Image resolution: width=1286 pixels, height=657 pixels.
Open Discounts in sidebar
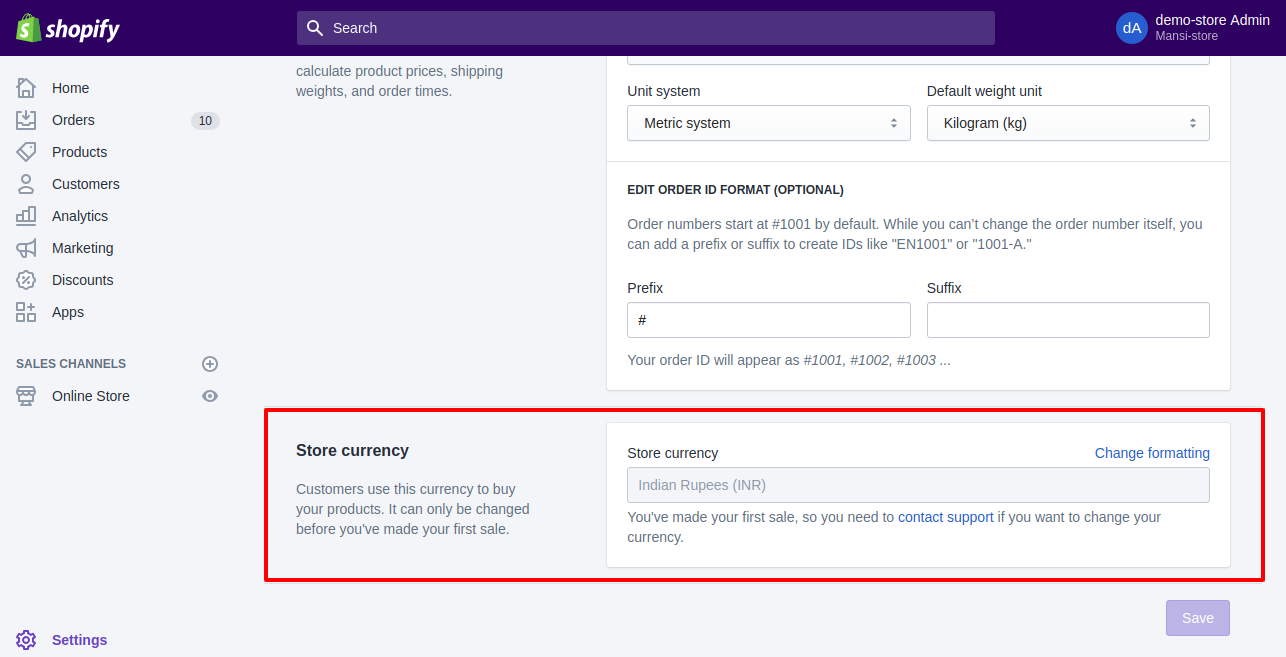pos(82,280)
